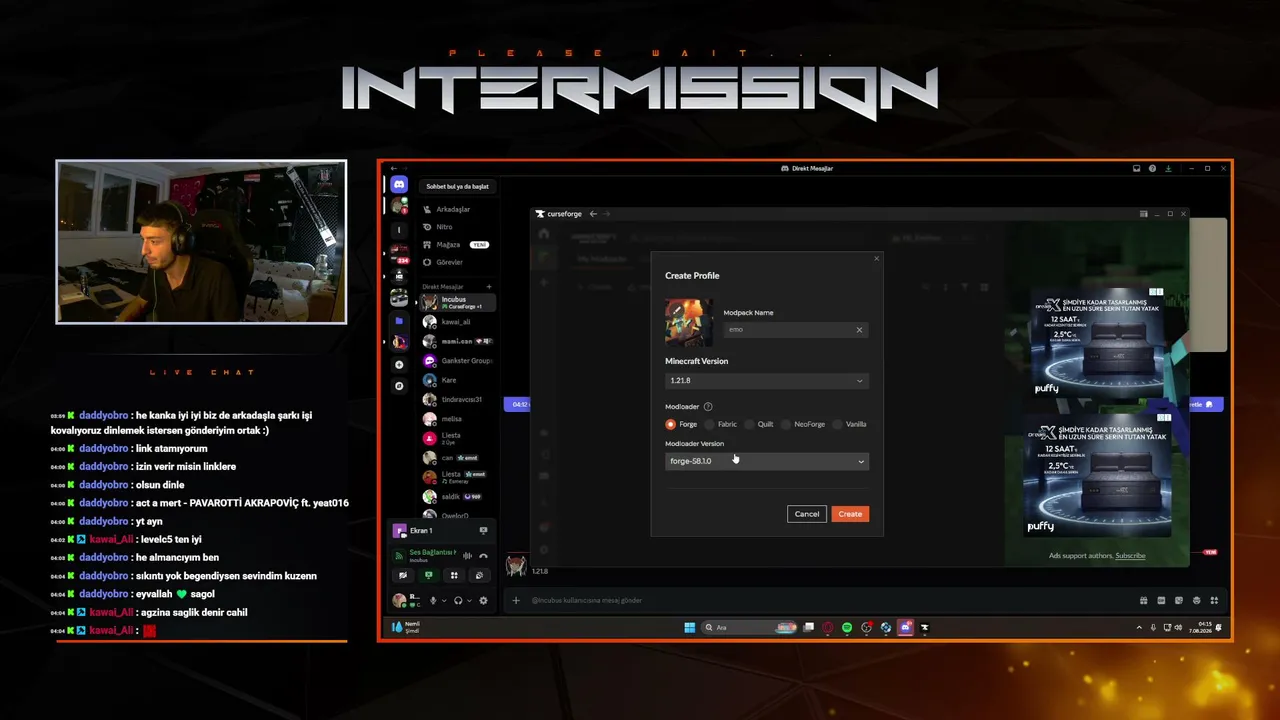Deafen Discord with headphone icon
Screen dimensions: 1280x720
click(x=458, y=600)
